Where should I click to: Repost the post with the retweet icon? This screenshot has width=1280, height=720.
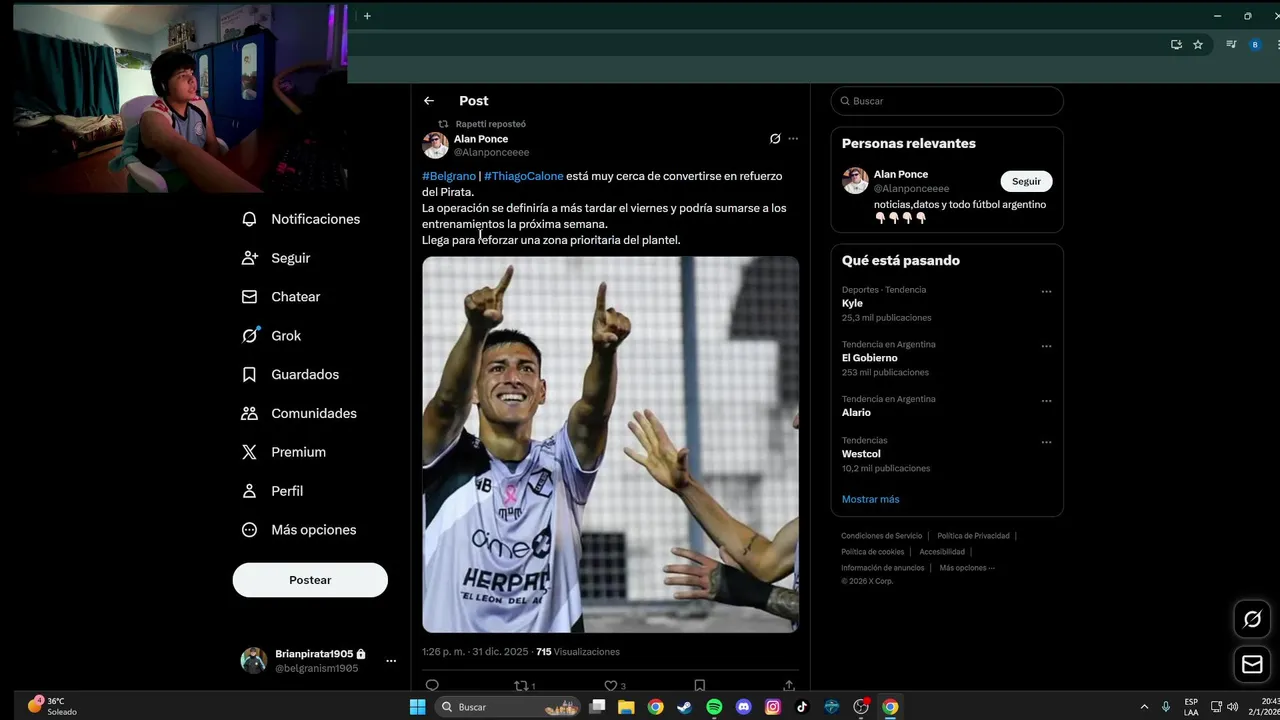click(x=520, y=686)
